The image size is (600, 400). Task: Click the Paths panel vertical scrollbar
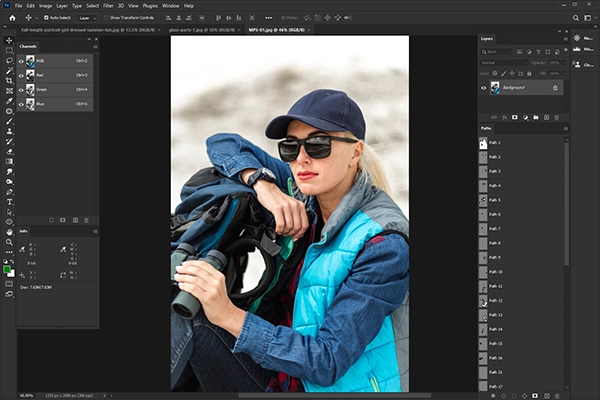coord(566,204)
